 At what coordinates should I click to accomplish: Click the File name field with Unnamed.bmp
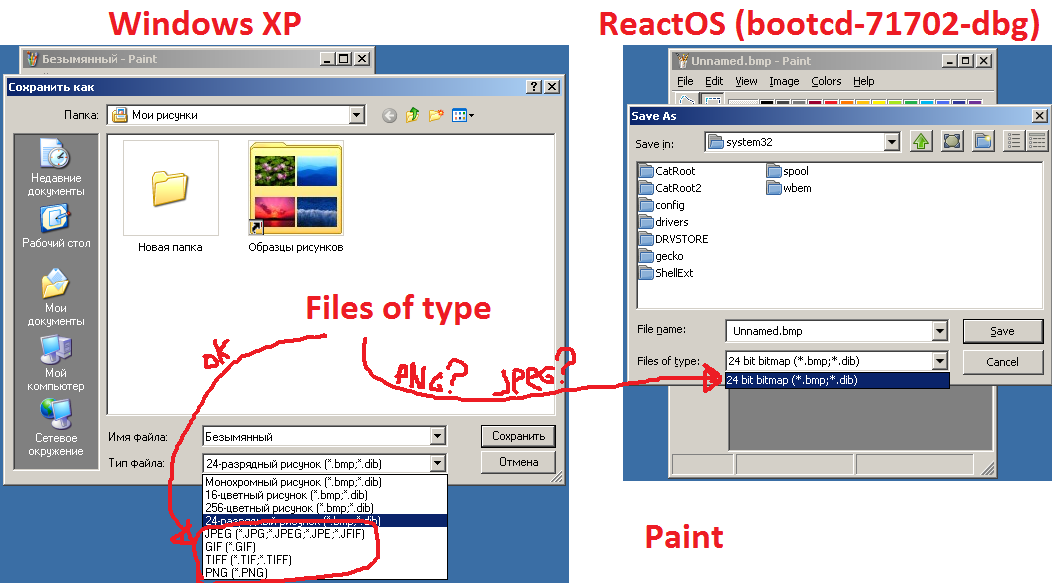828,331
